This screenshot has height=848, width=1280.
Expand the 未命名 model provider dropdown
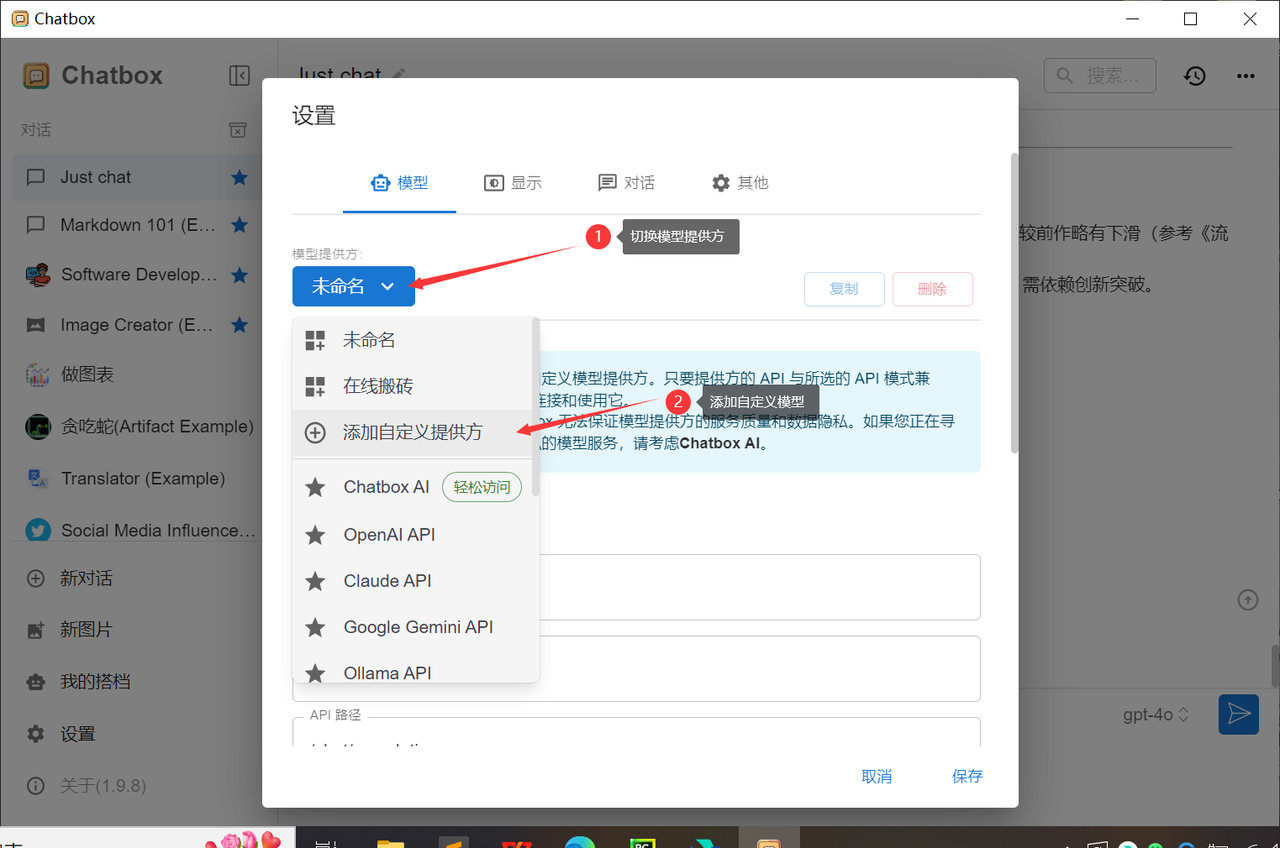(353, 287)
